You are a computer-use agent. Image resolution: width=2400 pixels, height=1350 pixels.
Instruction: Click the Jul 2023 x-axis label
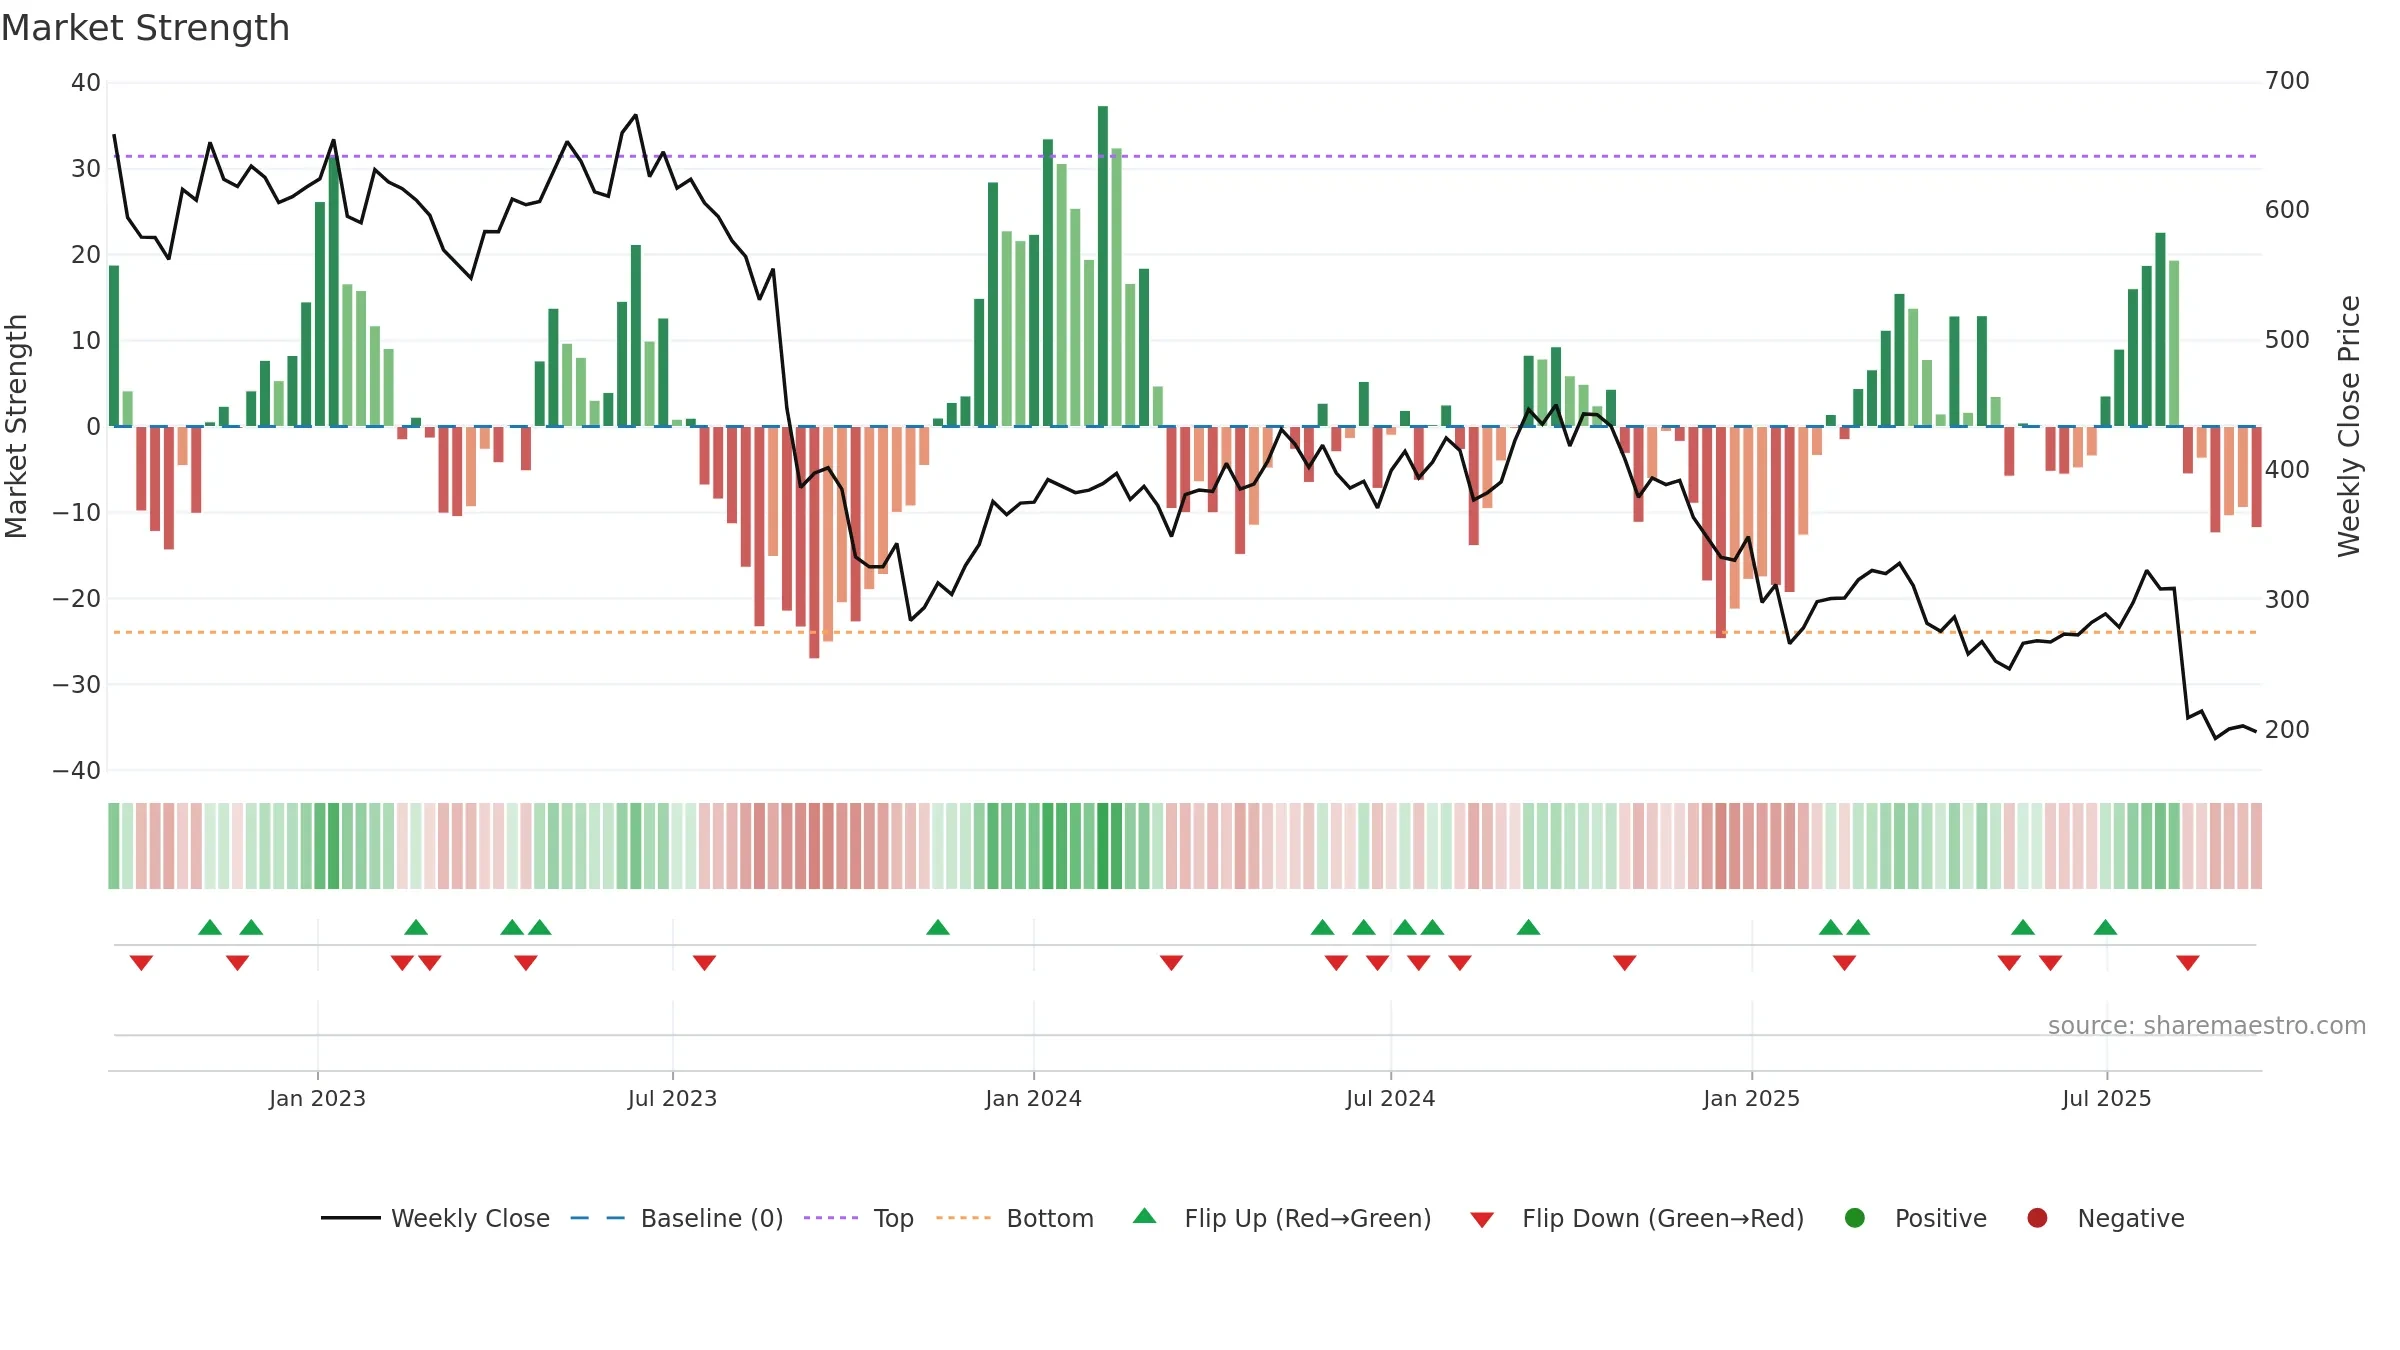tap(672, 1098)
